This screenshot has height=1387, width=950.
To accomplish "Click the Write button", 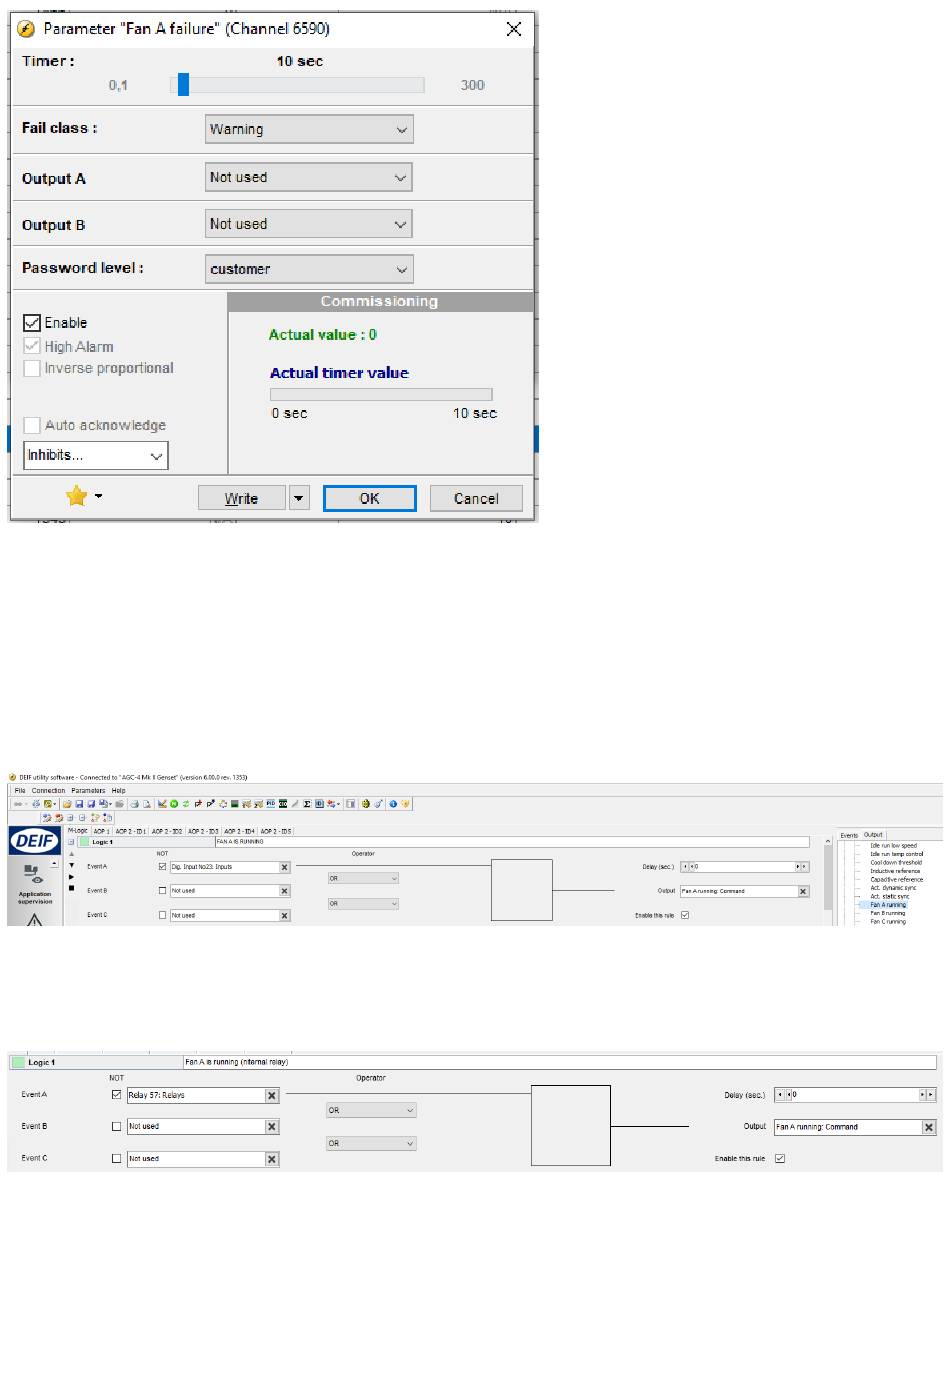I will tap(241, 498).
